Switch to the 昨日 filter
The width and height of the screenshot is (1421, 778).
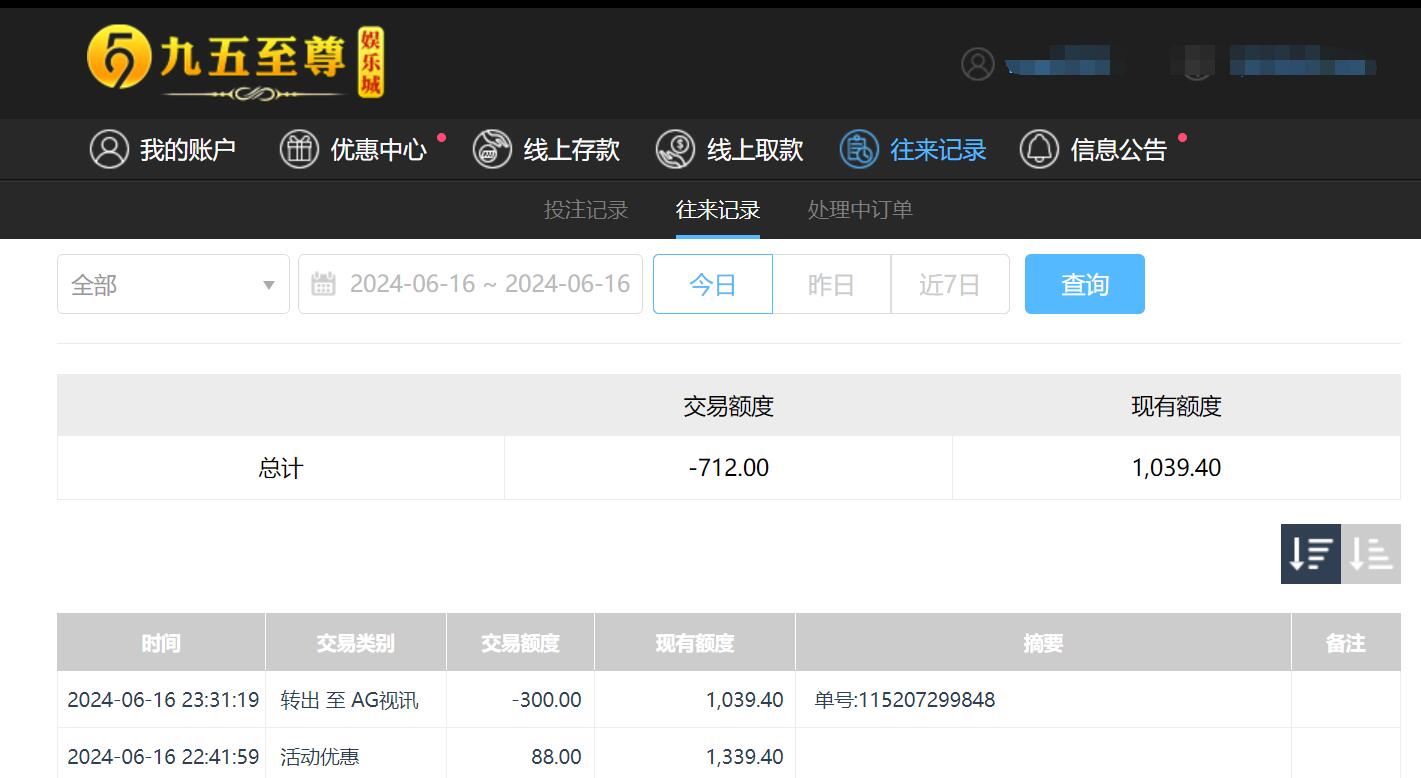coord(831,284)
